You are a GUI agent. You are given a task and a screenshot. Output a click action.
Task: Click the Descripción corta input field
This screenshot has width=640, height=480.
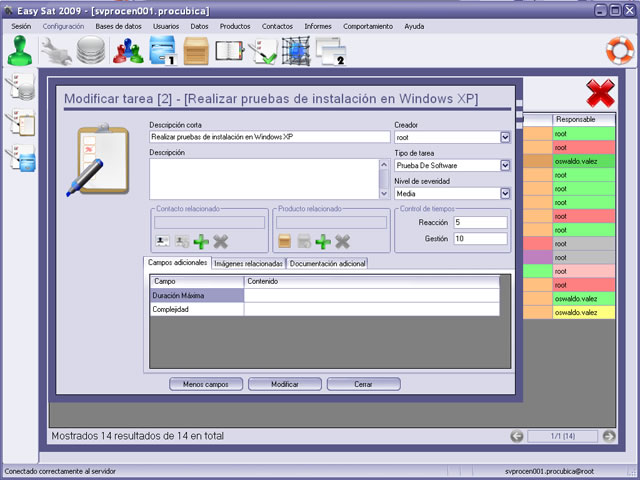pos(269,137)
